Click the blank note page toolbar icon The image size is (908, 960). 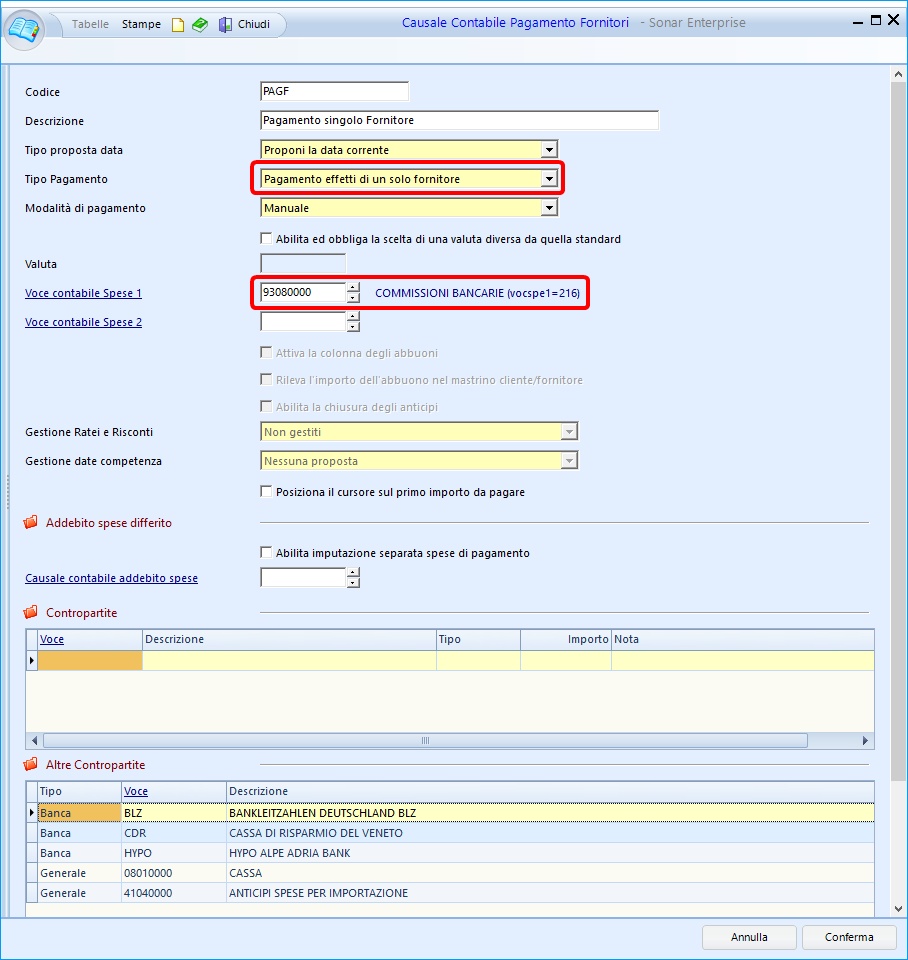click(x=178, y=24)
